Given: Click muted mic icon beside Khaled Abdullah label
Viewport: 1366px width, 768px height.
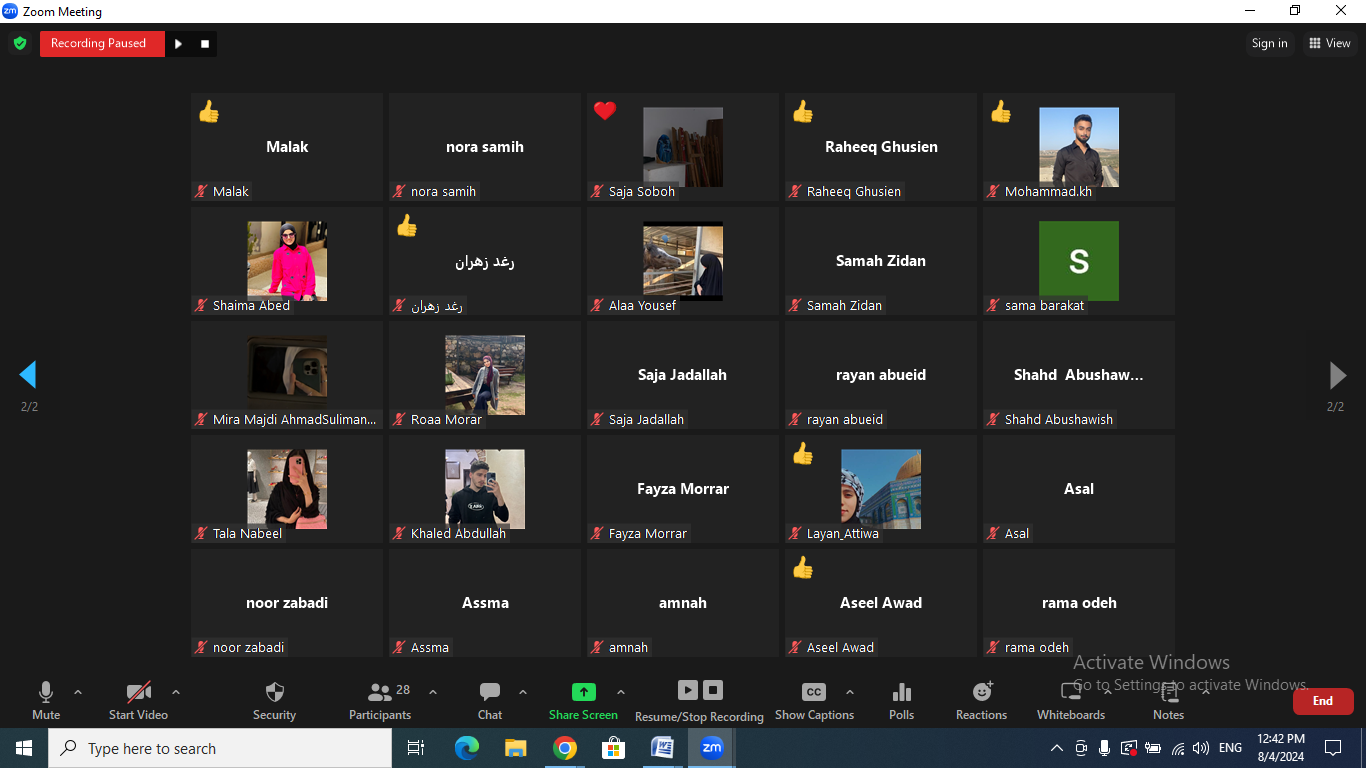Looking at the screenshot, I should [400, 533].
